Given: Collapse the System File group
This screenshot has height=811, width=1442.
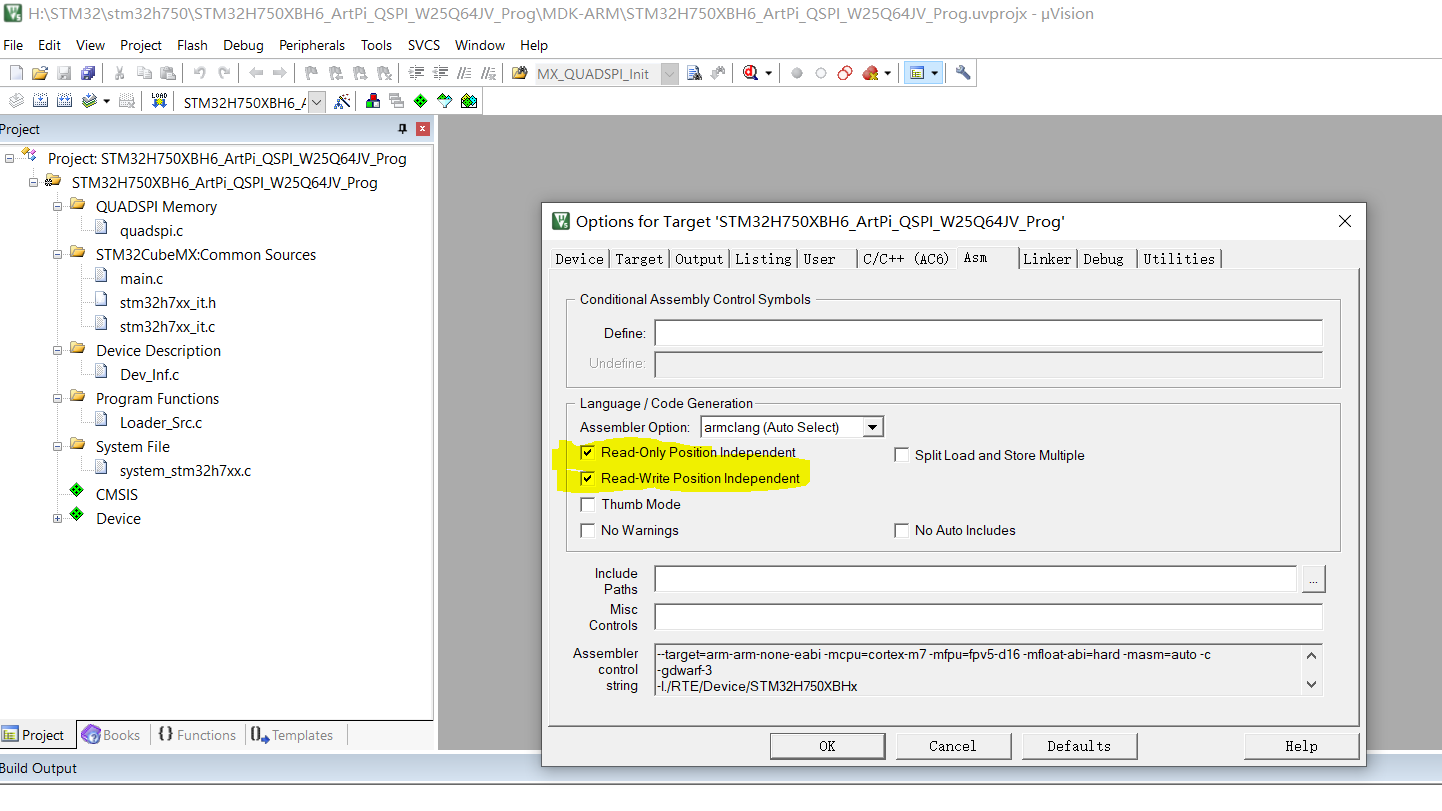Looking at the screenshot, I should 57,446.
